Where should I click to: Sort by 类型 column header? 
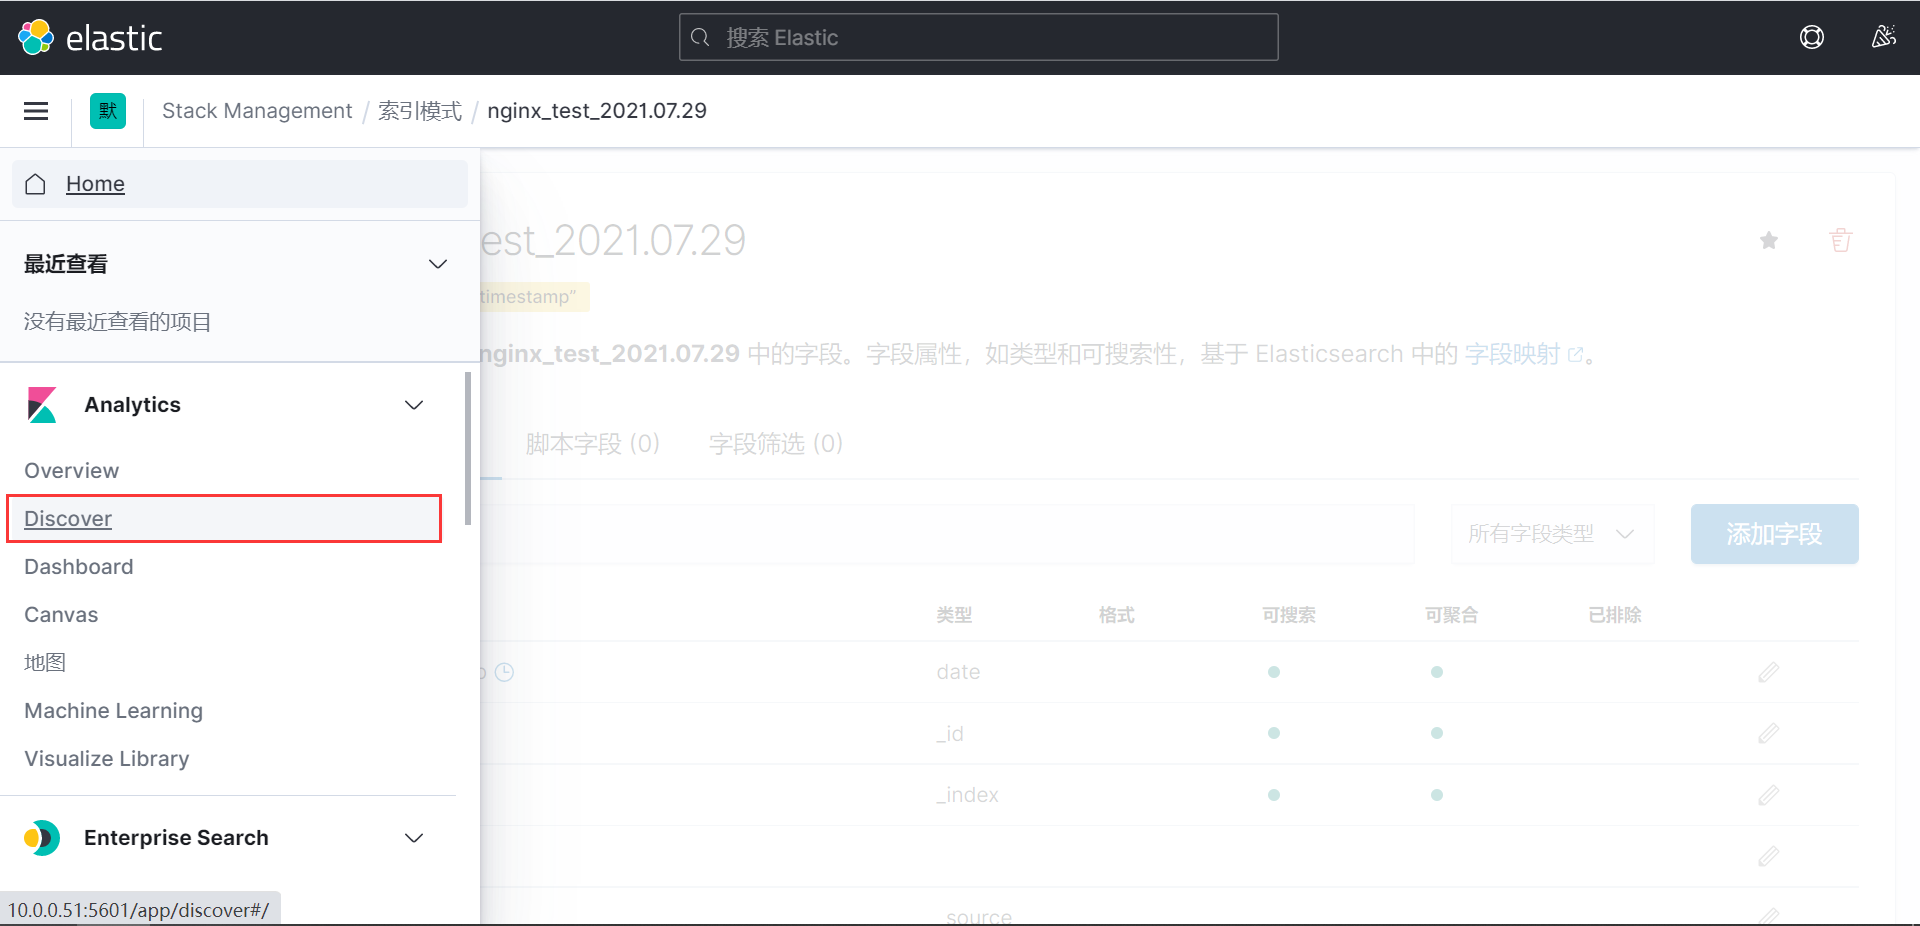(x=954, y=615)
